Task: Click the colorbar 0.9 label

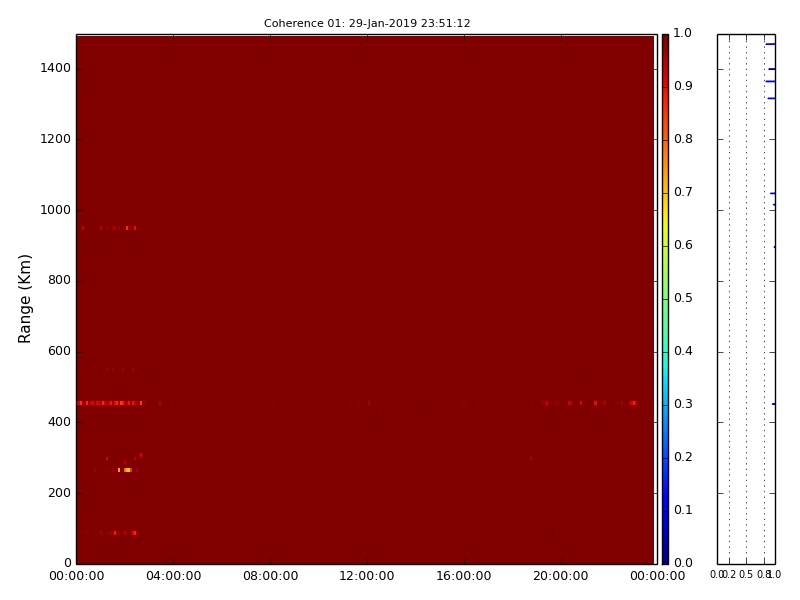Action: (x=683, y=86)
